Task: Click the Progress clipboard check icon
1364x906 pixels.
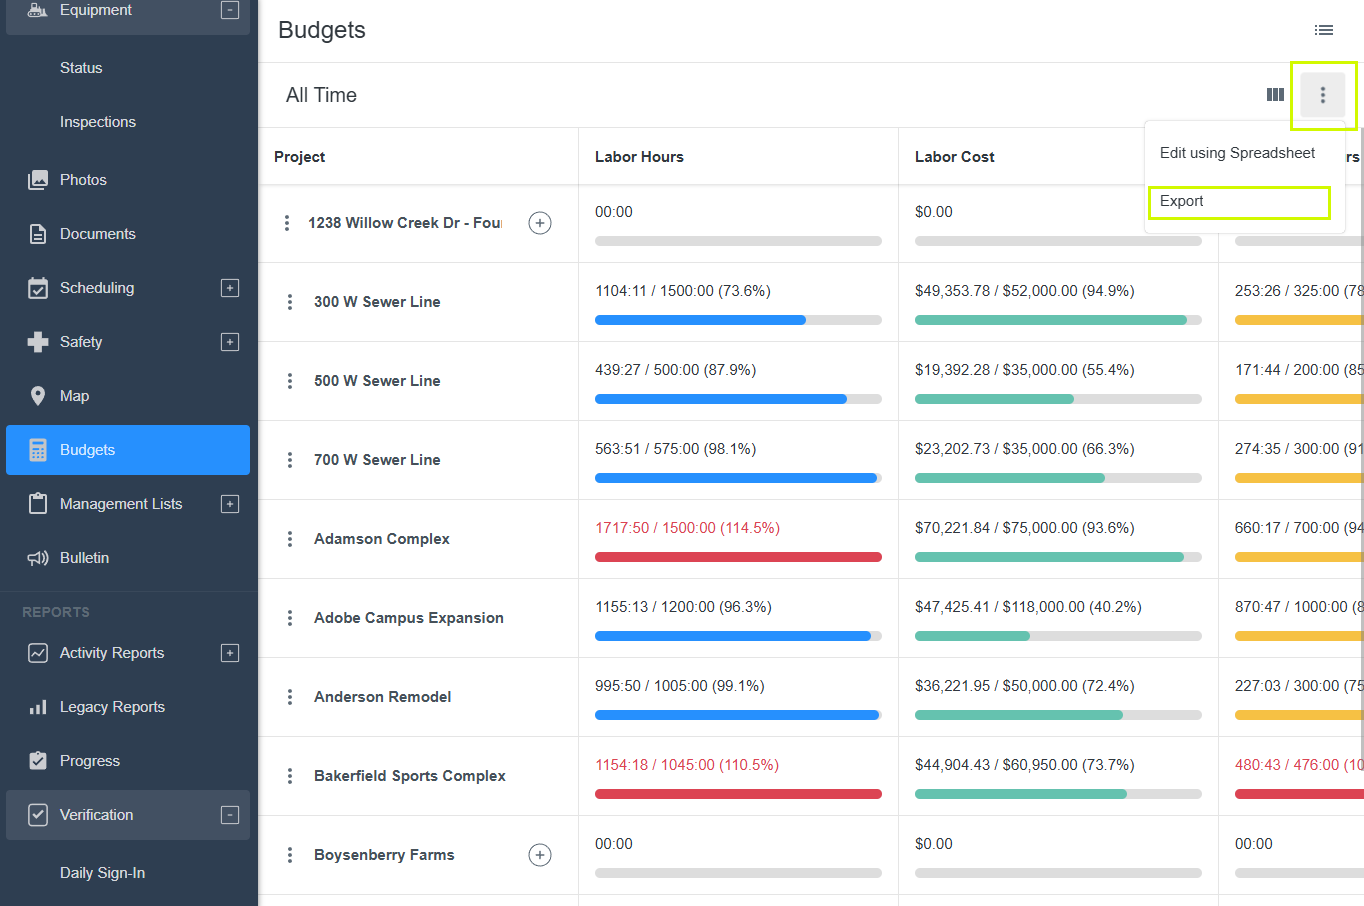Action: tap(38, 761)
